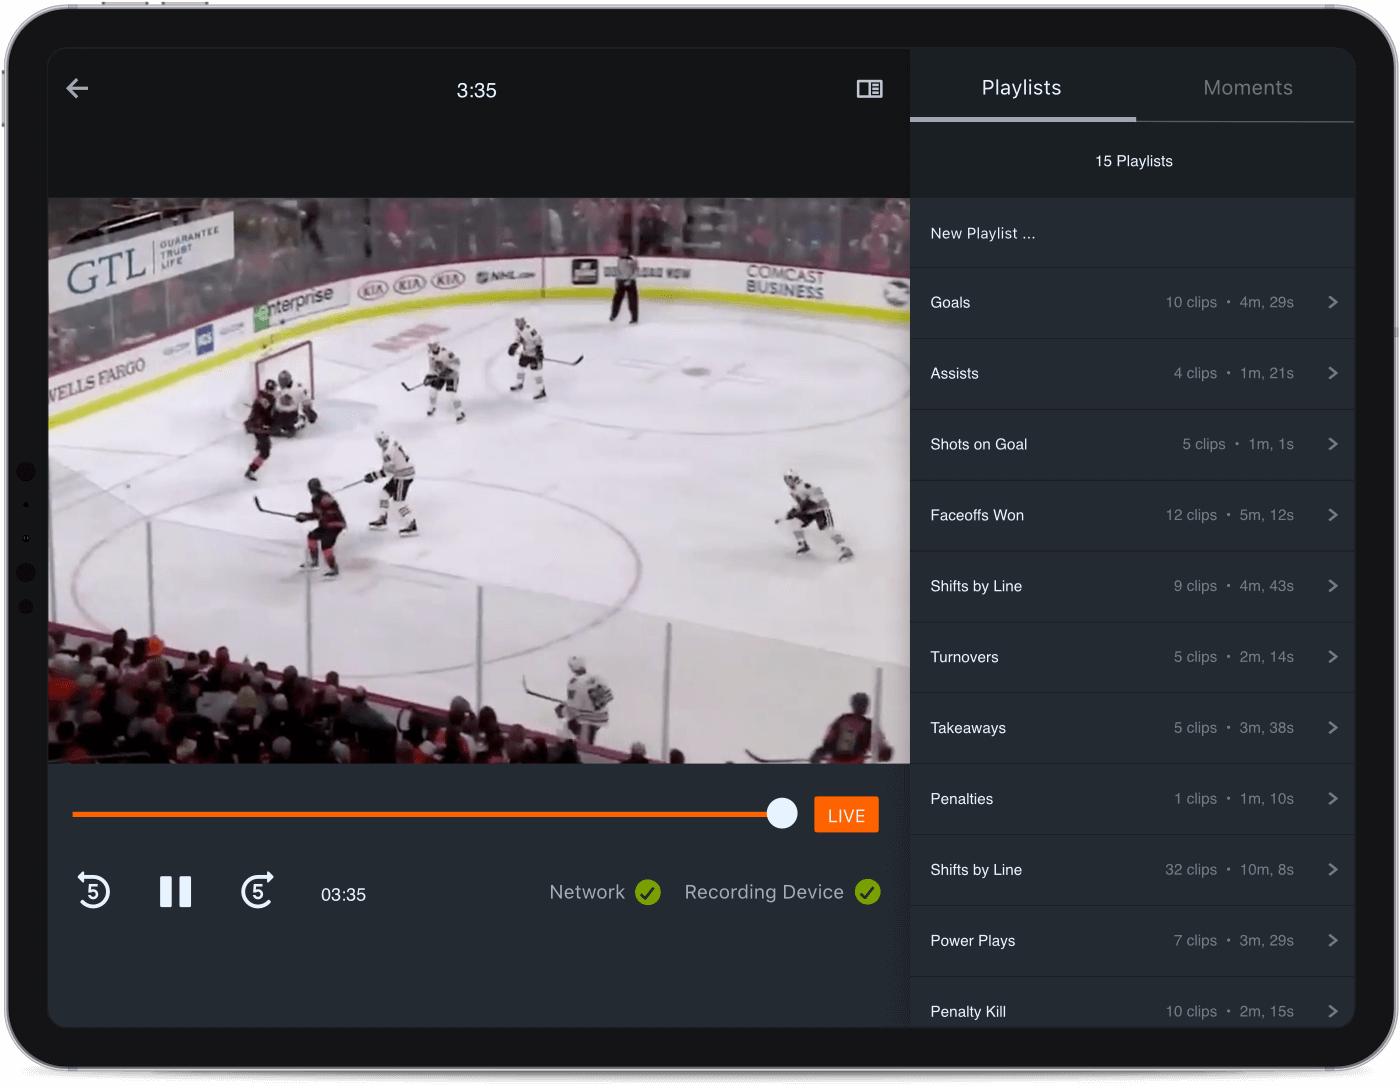Select the Playlists tab

click(x=1021, y=88)
